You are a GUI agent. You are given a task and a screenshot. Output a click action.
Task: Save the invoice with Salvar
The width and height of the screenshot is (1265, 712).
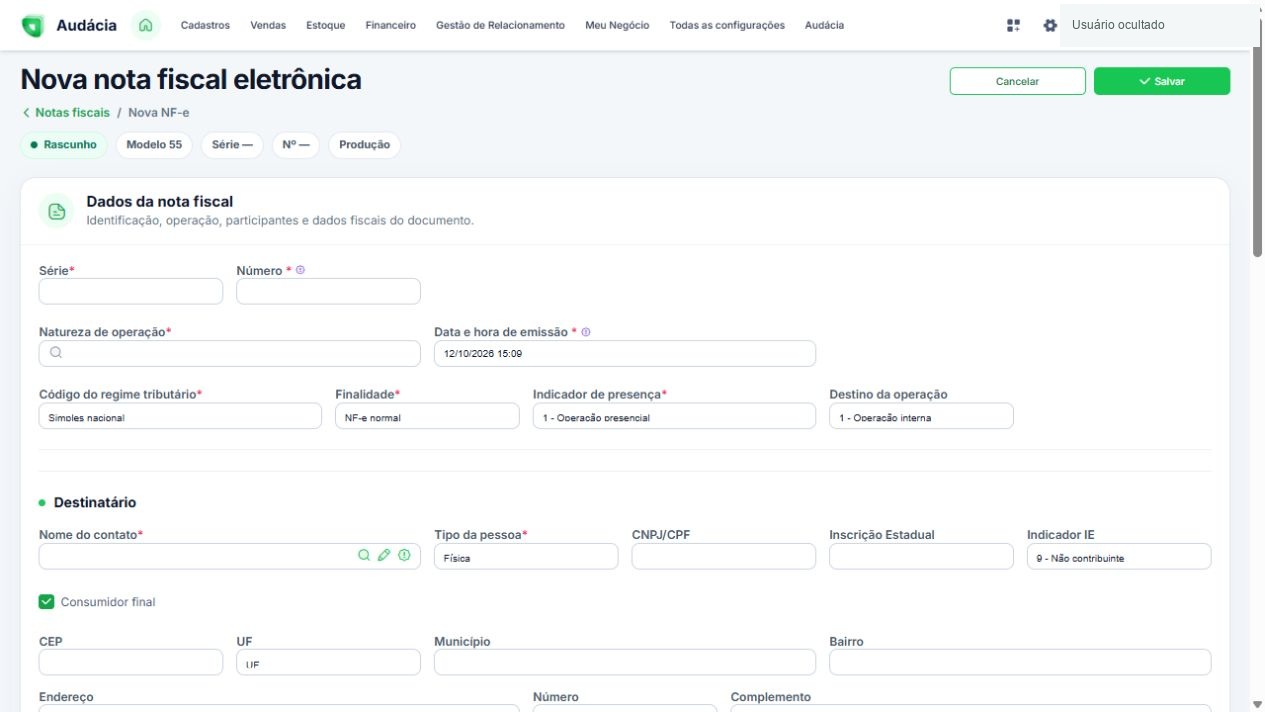1162,81
